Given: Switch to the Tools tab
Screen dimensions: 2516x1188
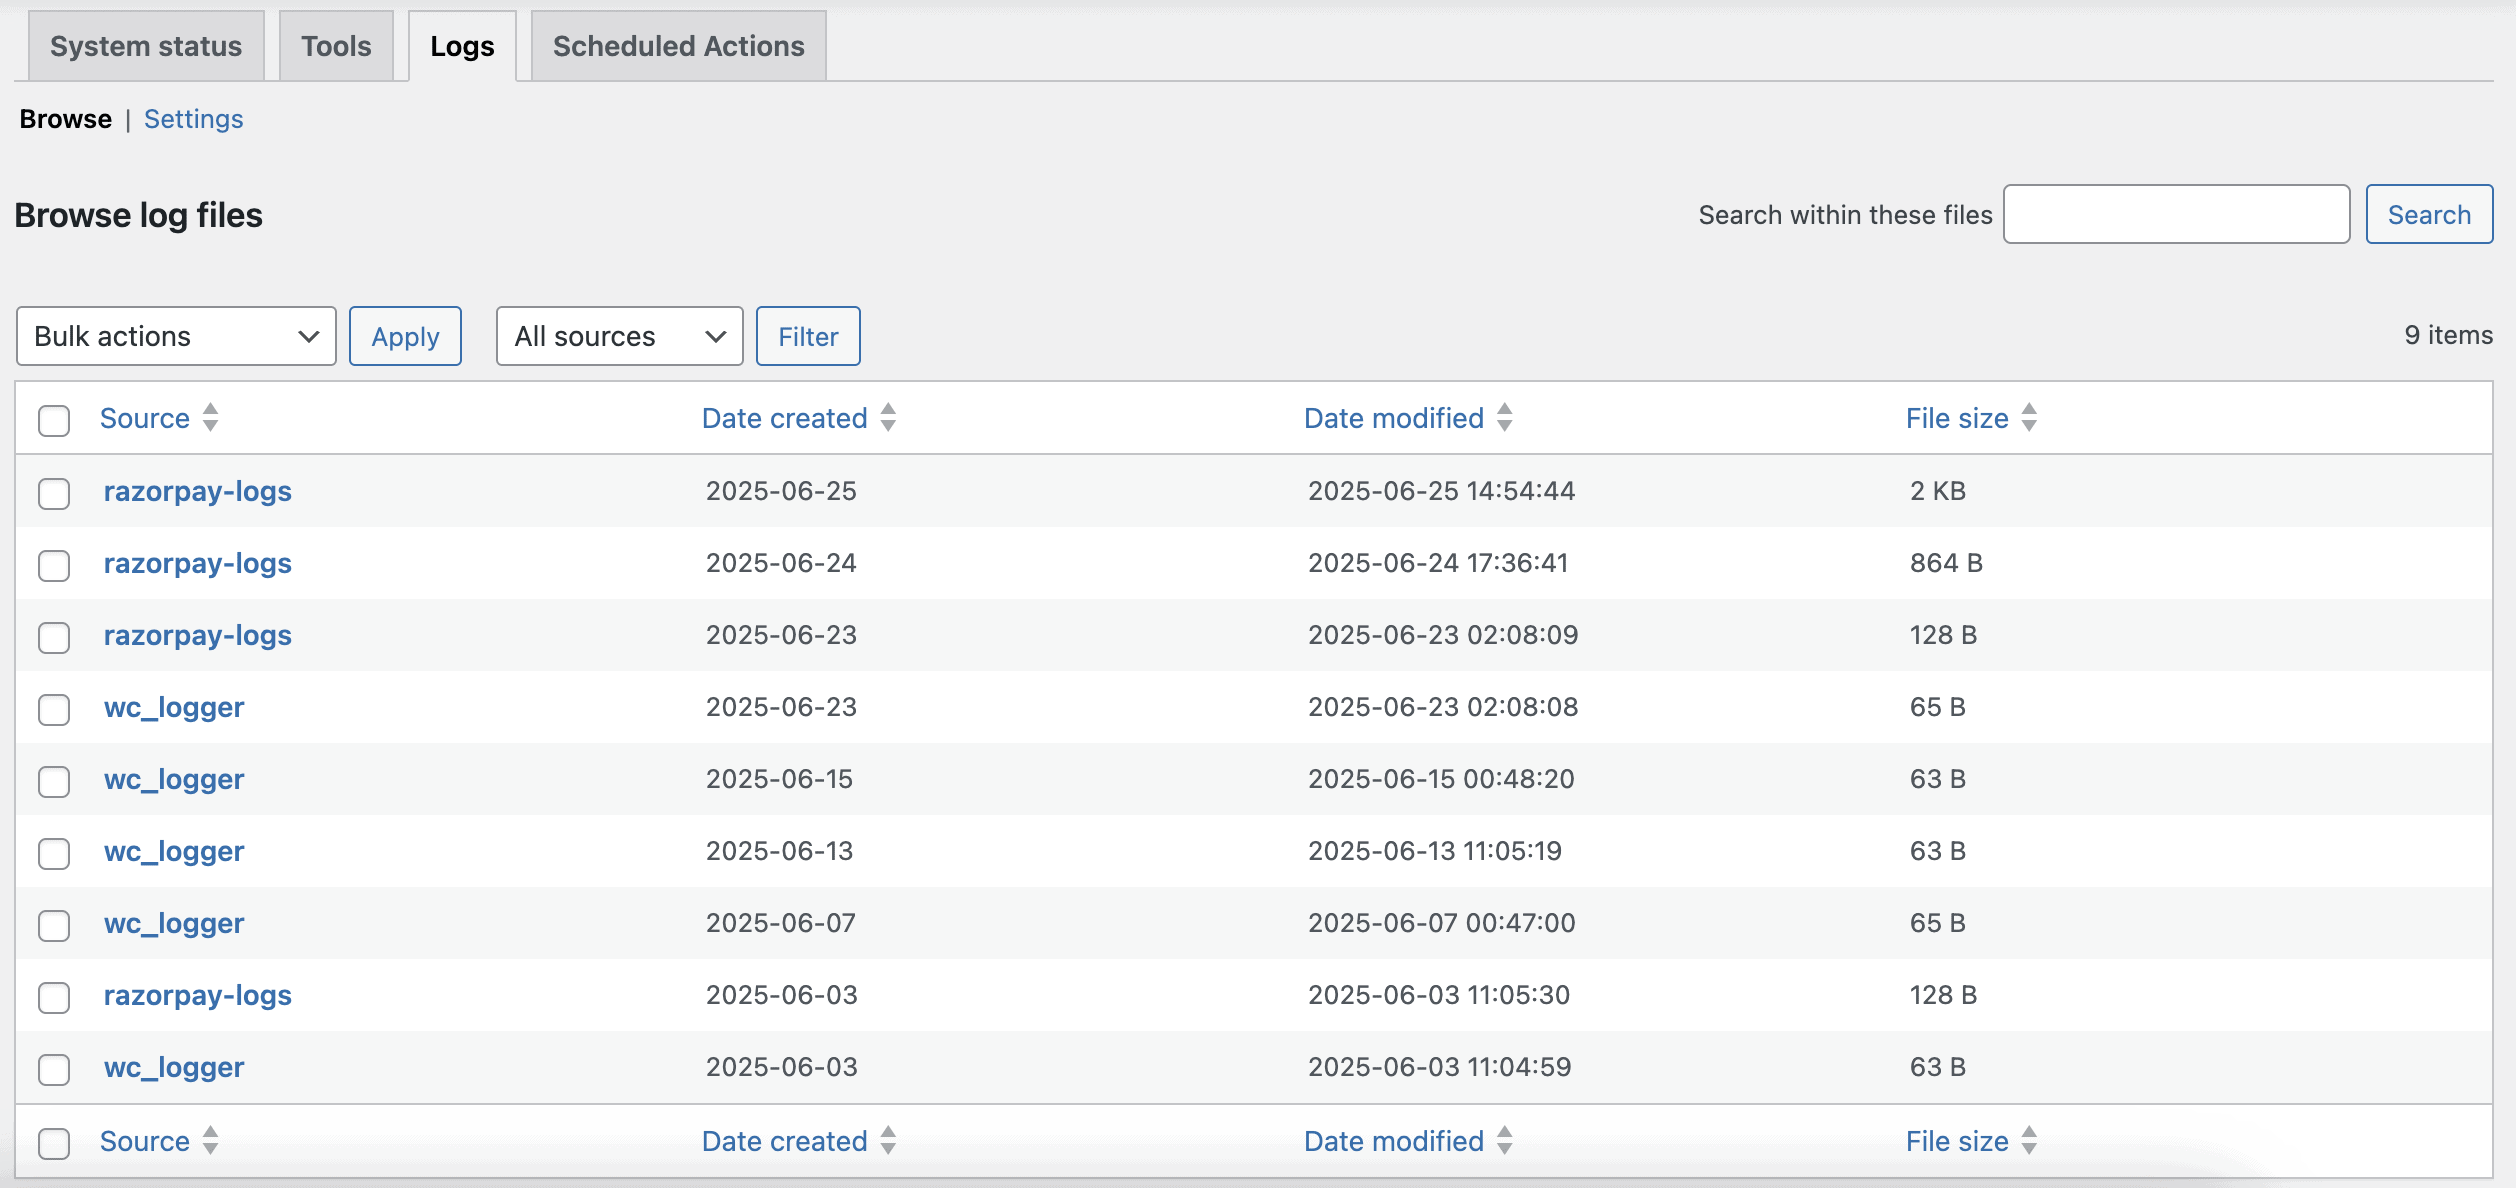Looking at the screenshot, I should tap(336, 46).
